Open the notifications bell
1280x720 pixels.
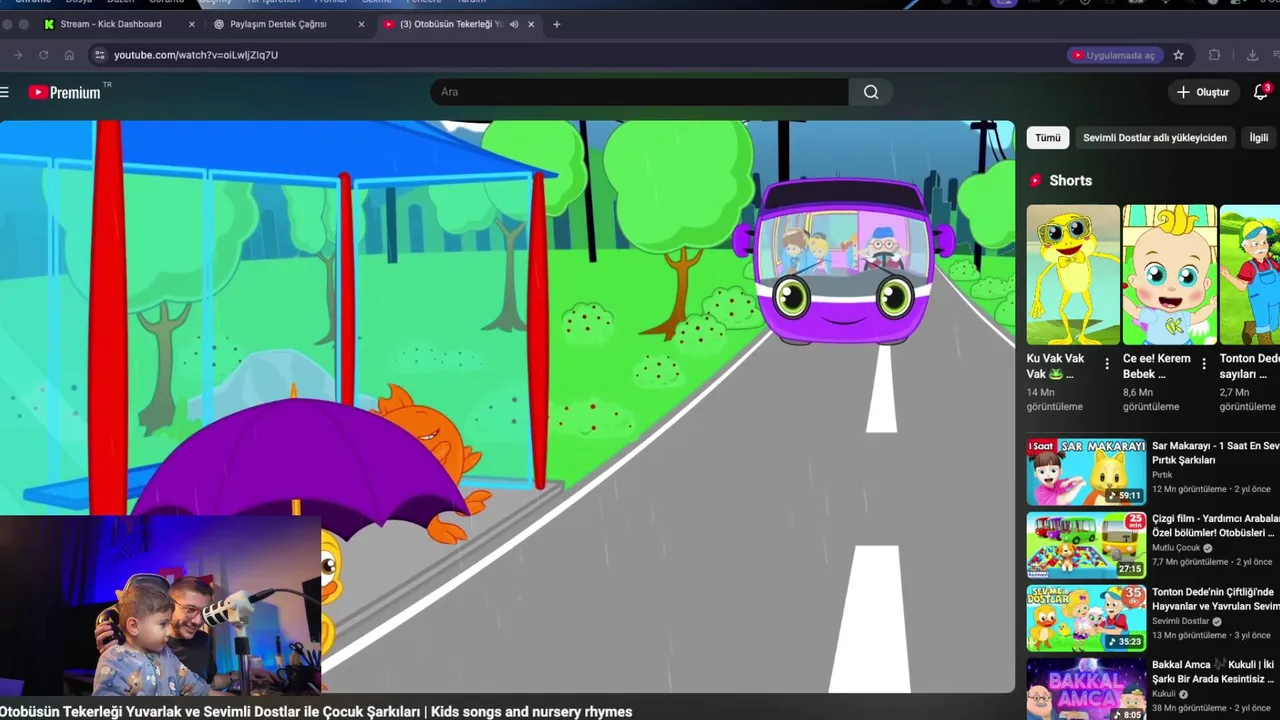click(x=1260, y=92)
